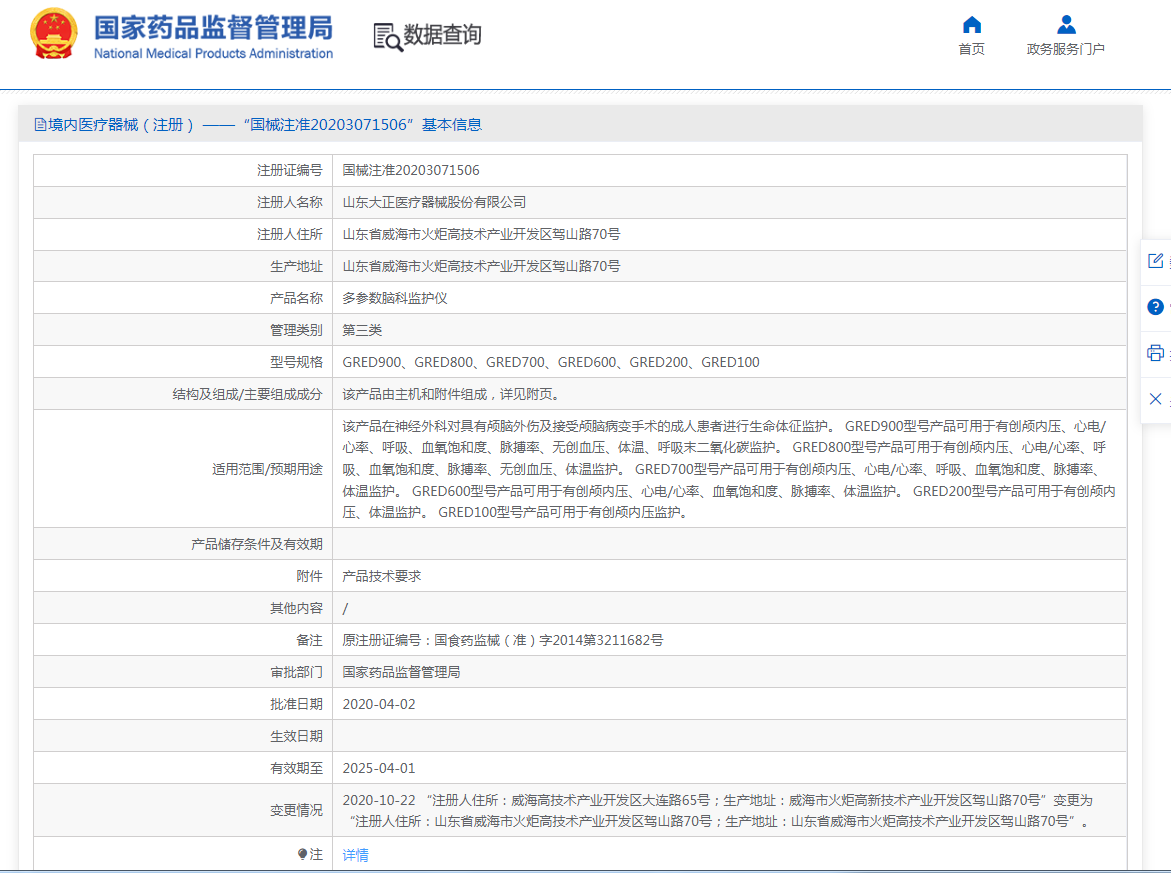
Task: Click 第三类 management category value
Action: [361, 330]
